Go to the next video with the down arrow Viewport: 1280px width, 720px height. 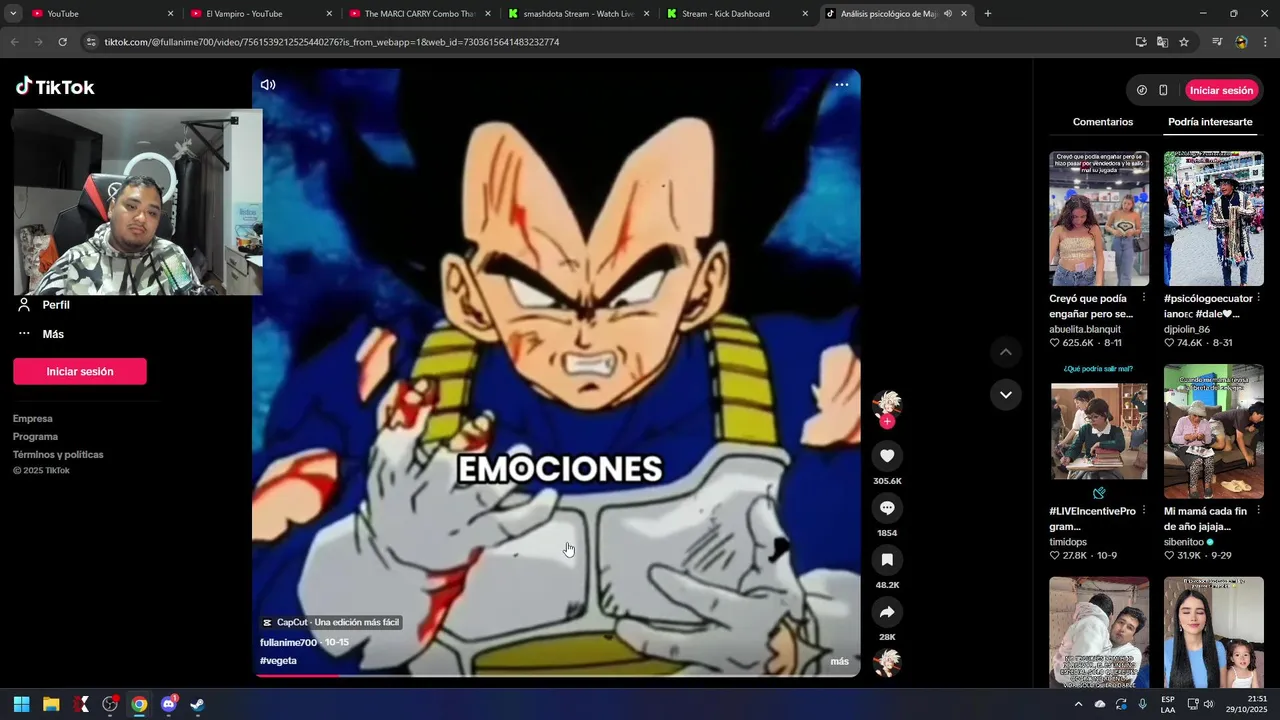pyautogui.click(x=1006, y=394)
